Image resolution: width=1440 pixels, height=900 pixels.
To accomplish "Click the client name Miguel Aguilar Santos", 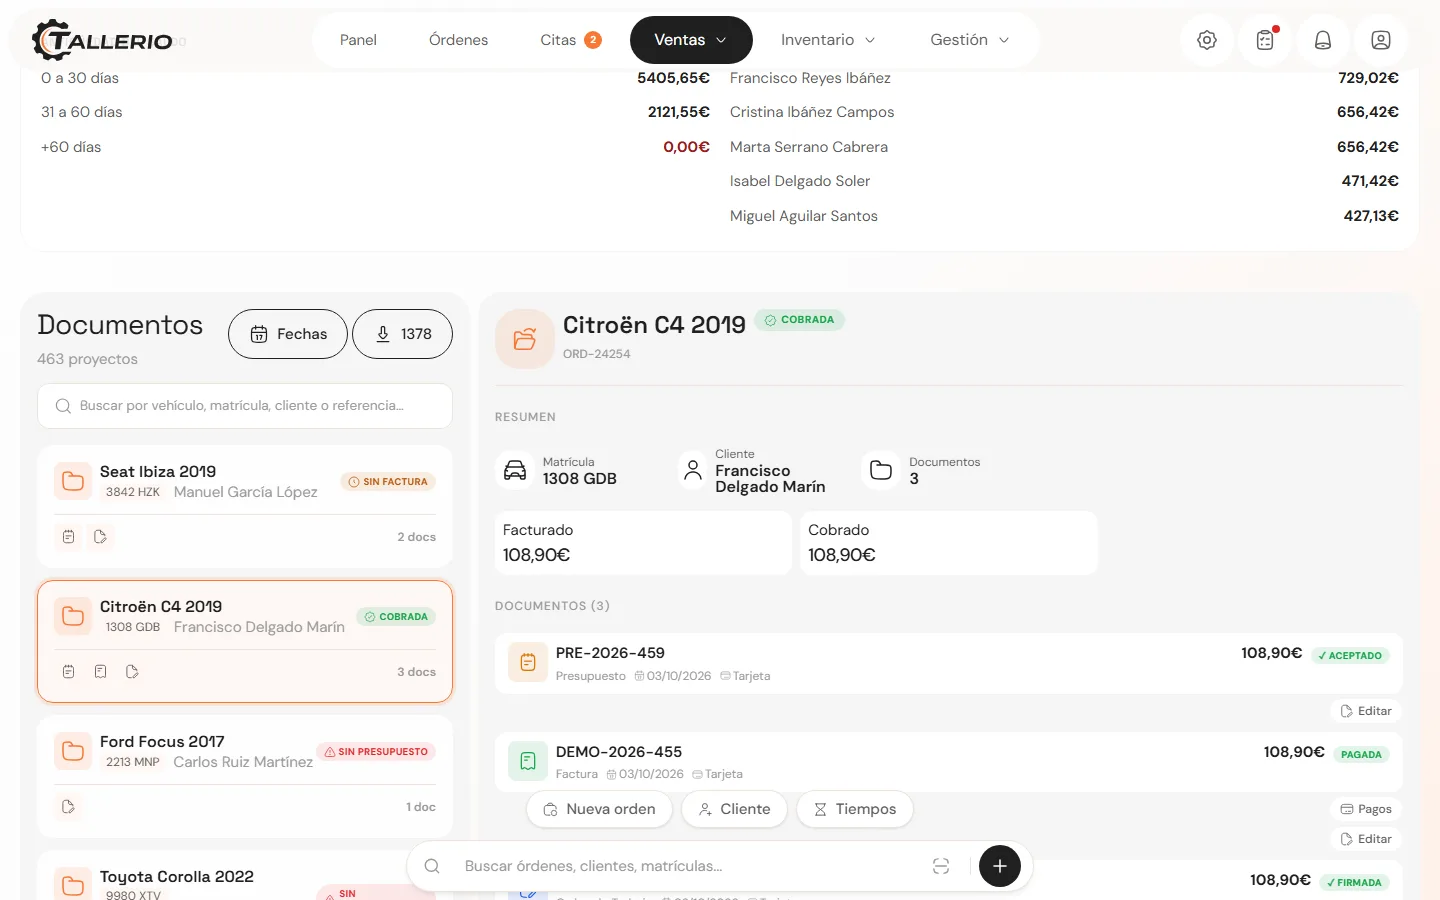I will pyautogui.click(x=804, y=216).
